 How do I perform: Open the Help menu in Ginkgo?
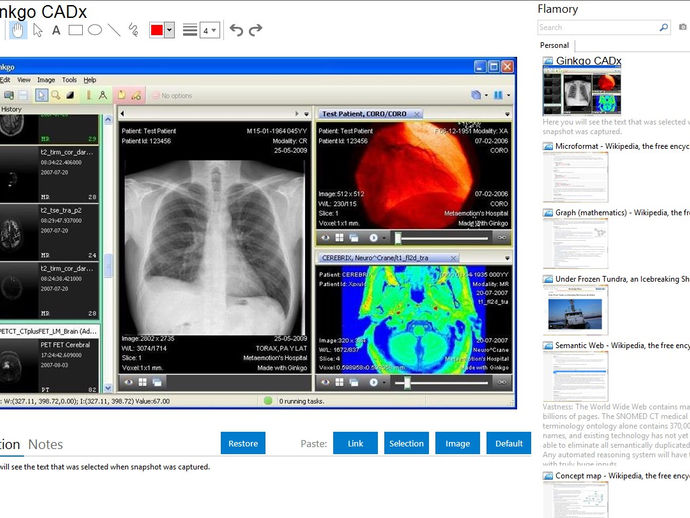(90, 80)
